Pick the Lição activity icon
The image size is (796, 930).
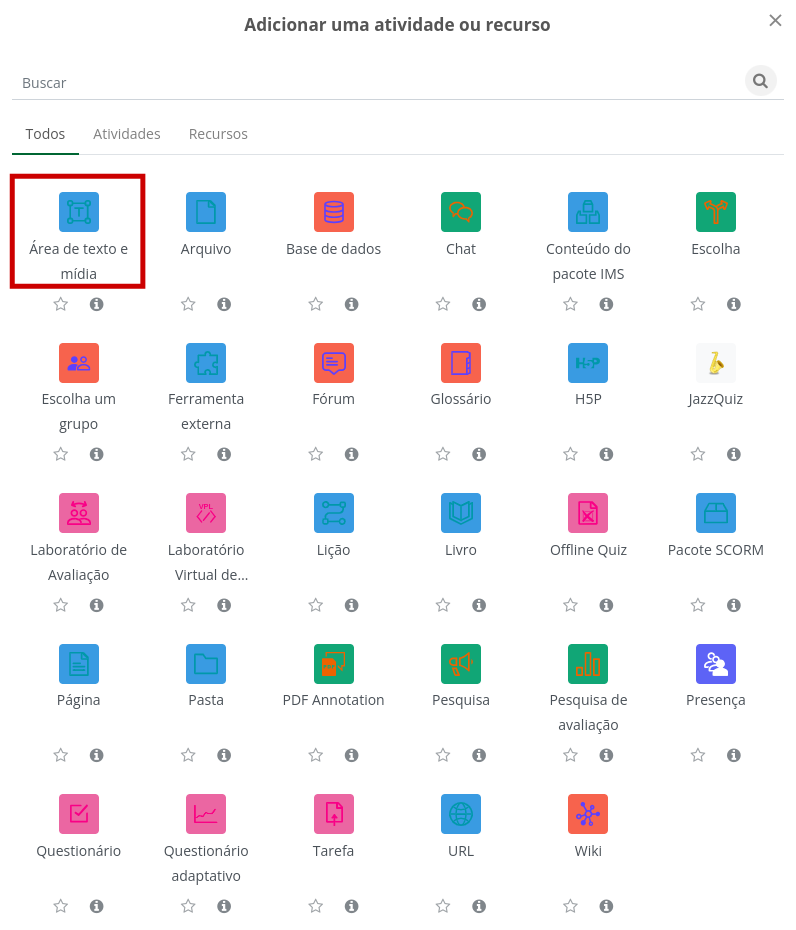[x=333, y=512]
